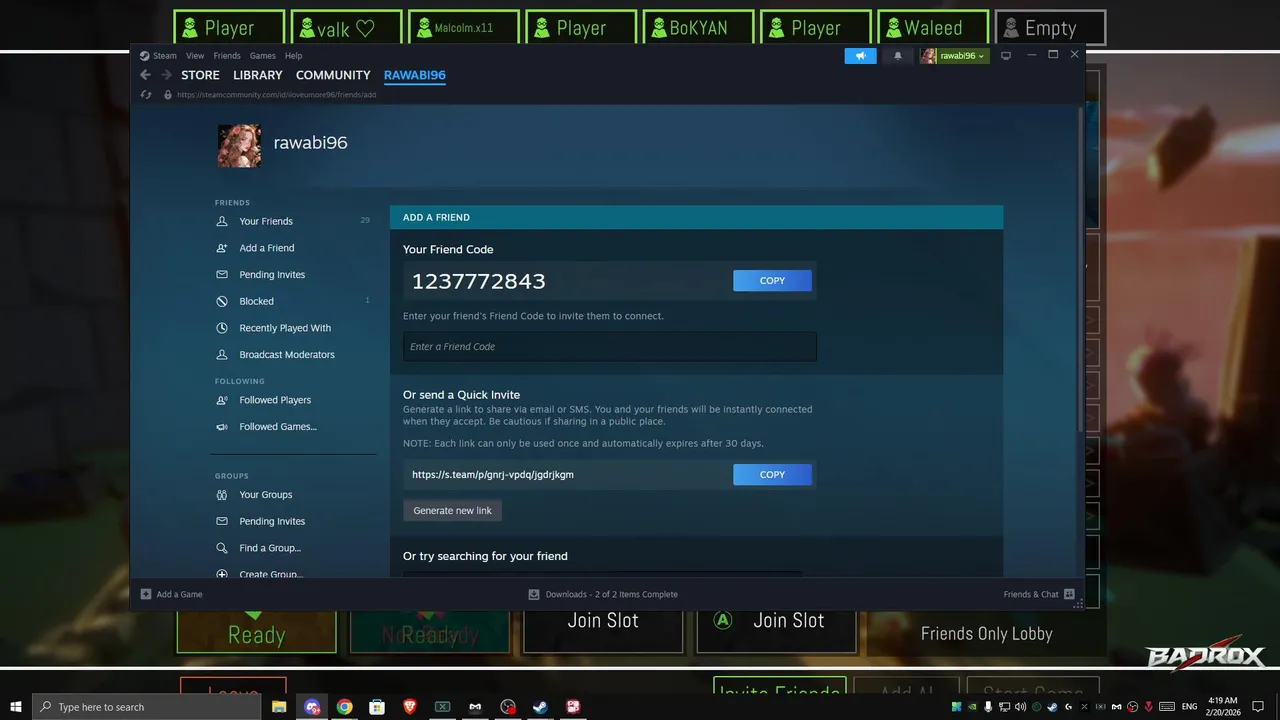Open Find a Group

(x=270, y=548)
